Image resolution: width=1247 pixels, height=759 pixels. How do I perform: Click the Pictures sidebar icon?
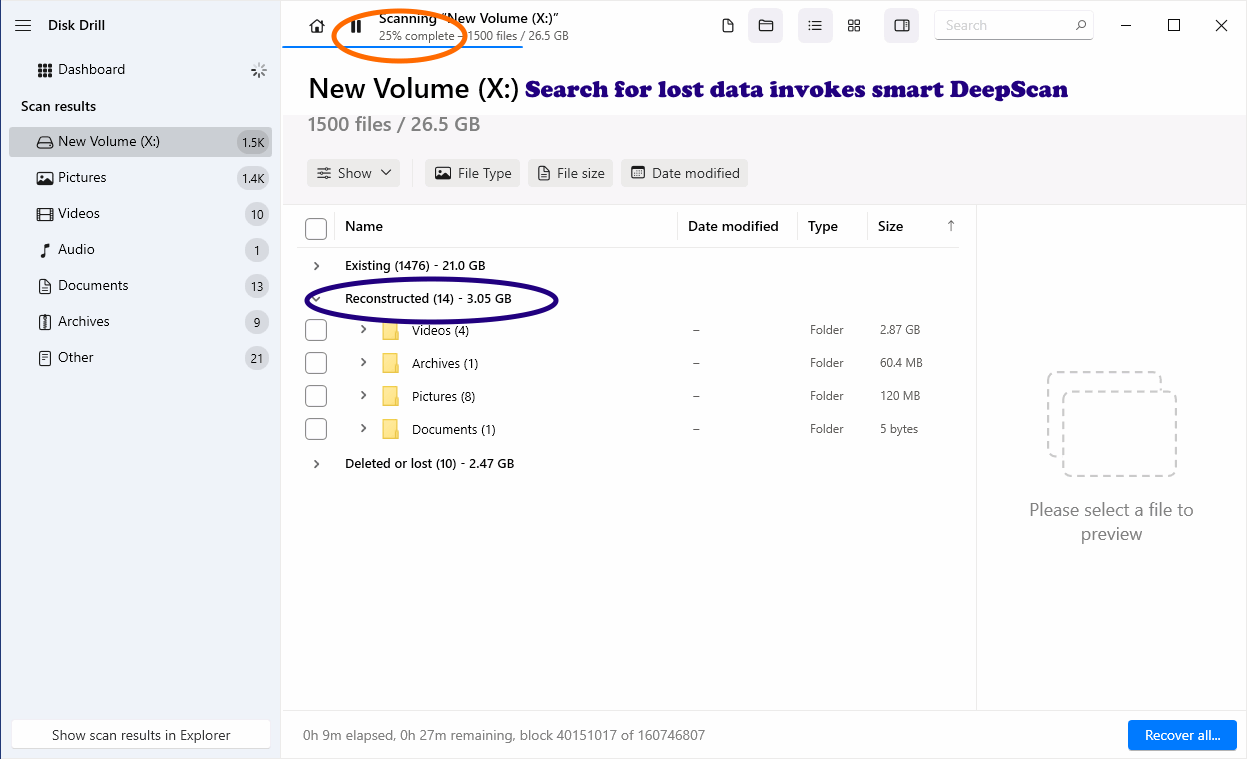click(x=44, y=178)
